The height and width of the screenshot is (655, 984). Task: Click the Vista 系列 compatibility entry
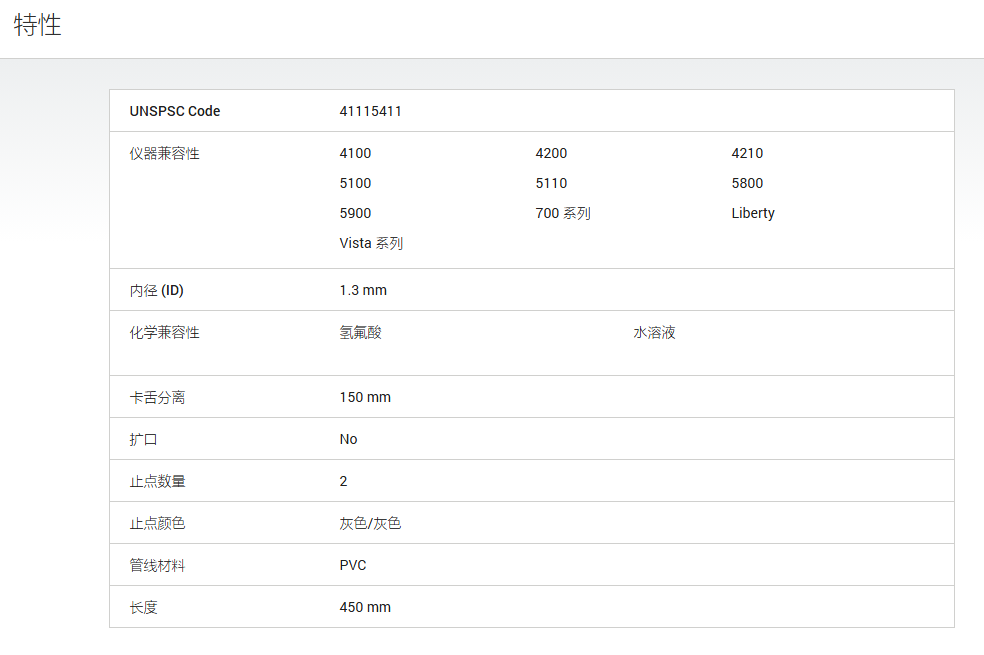(x=371, y=243)
